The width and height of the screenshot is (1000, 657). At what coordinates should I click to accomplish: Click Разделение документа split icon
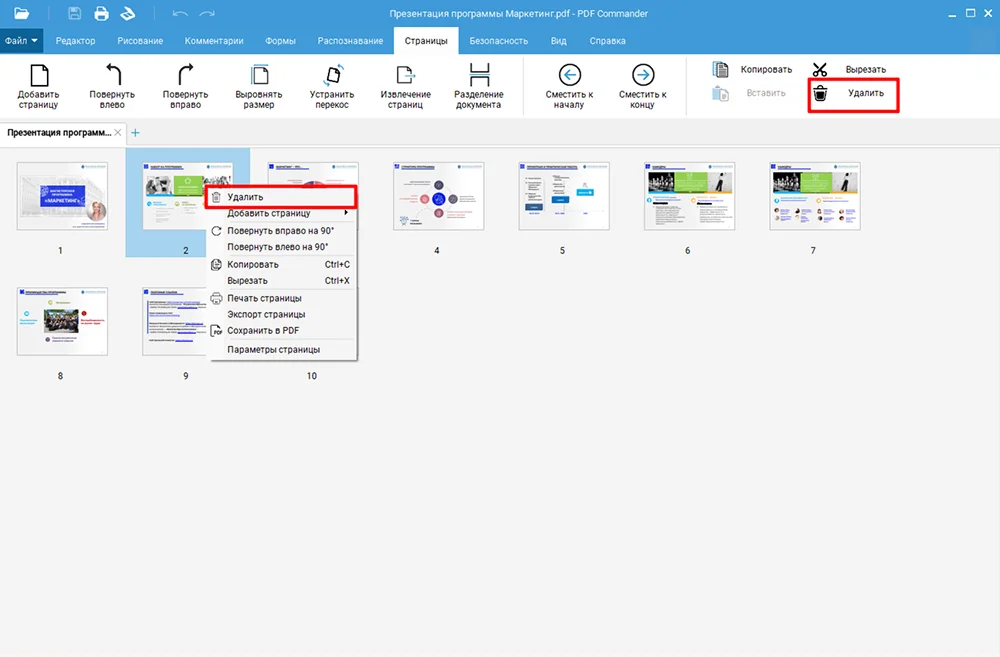click(479, 77)
